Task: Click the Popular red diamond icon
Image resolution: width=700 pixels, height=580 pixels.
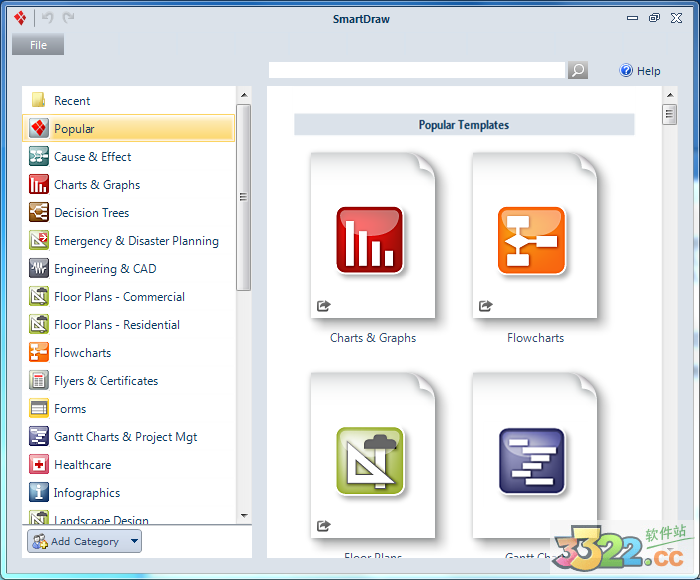Action: [x=39, y=128]
